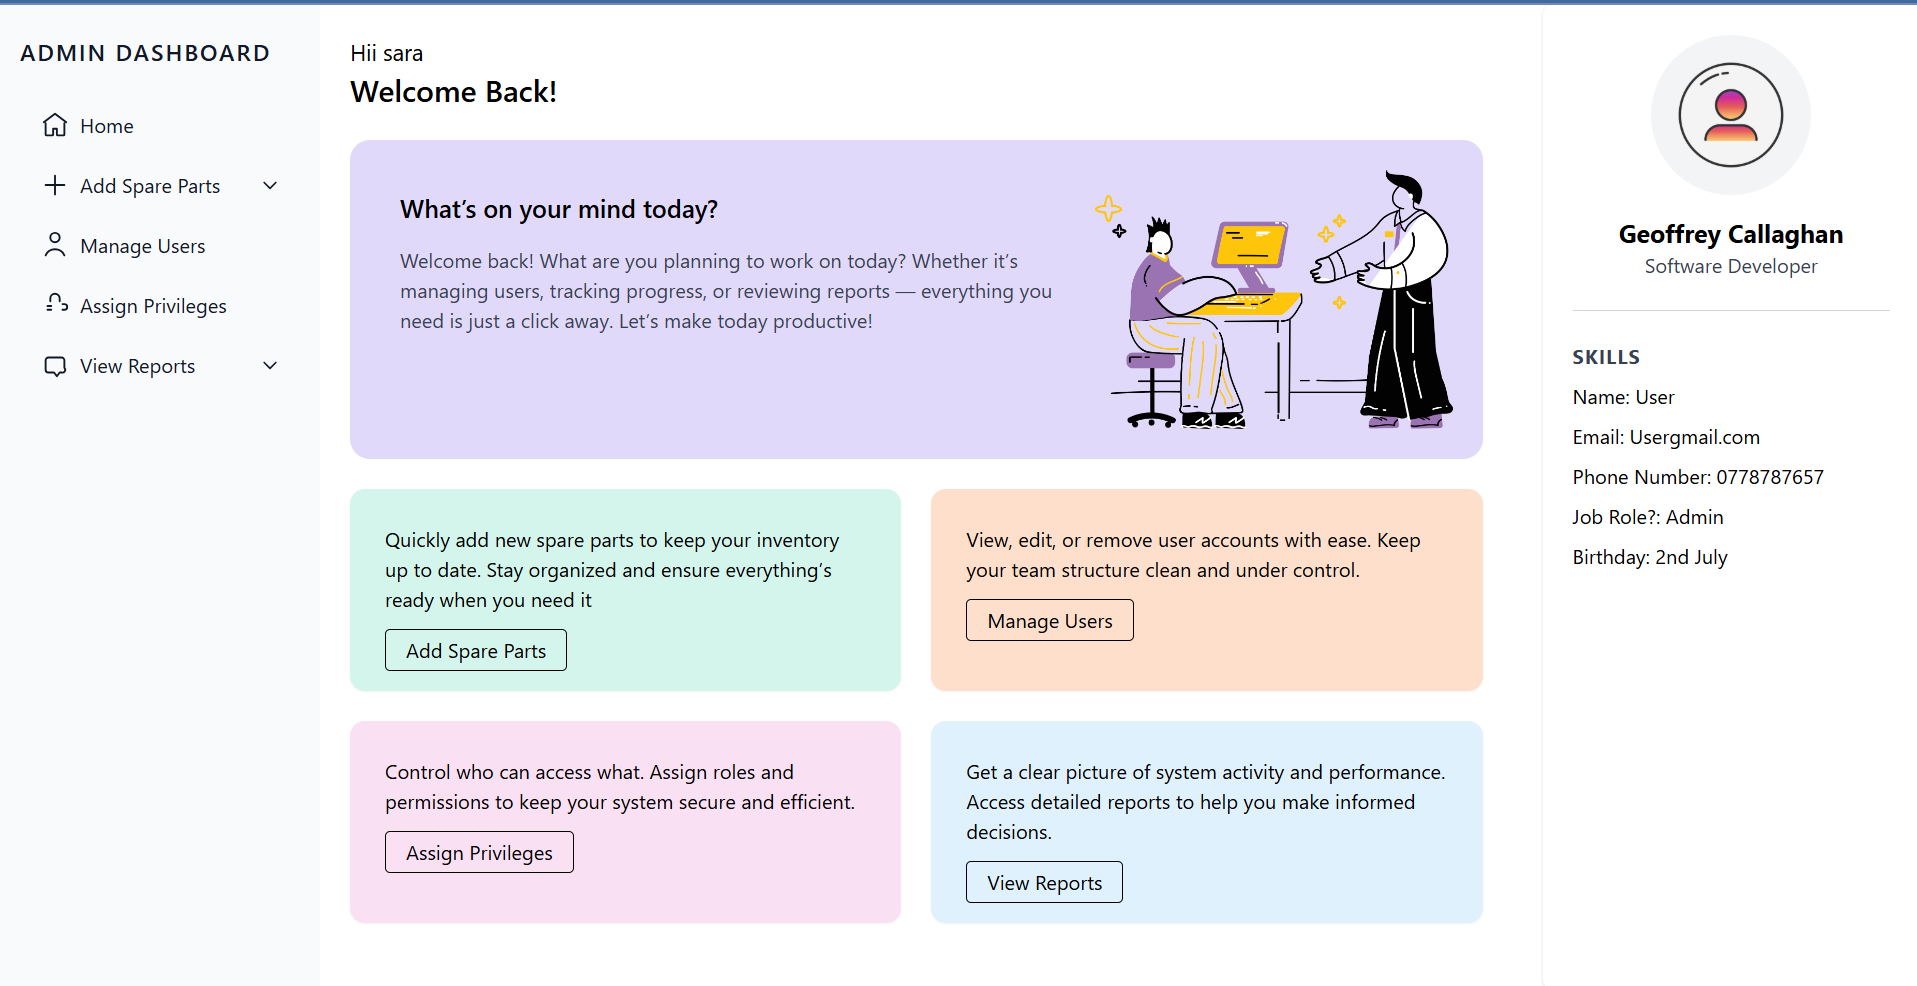
Task: Click the Geoffrey Callaghan profile name
Action: point(1730,234)
